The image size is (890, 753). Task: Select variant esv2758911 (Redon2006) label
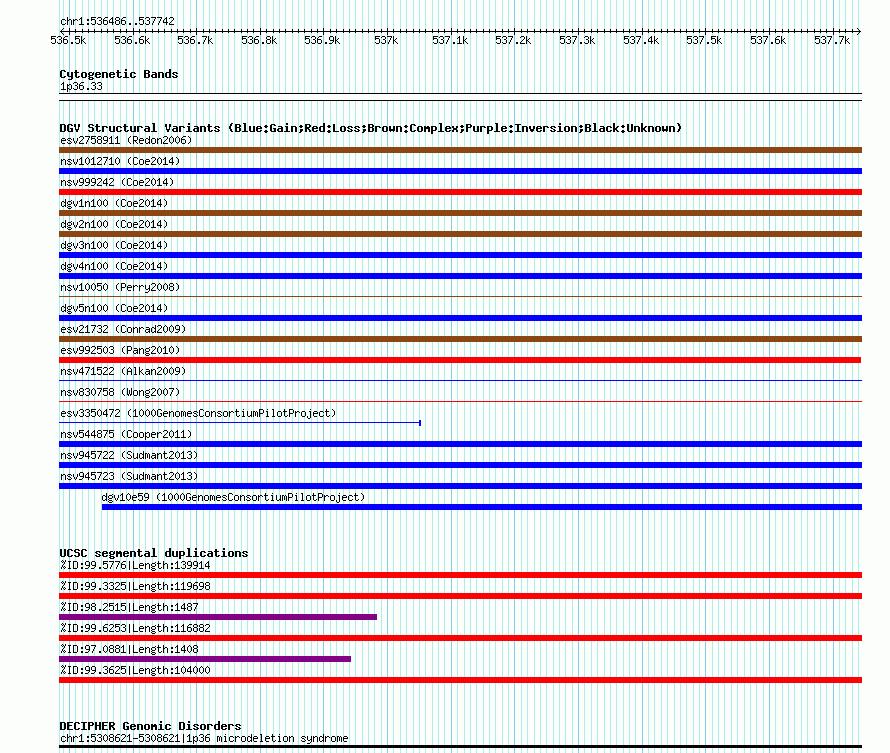(126, 140)
